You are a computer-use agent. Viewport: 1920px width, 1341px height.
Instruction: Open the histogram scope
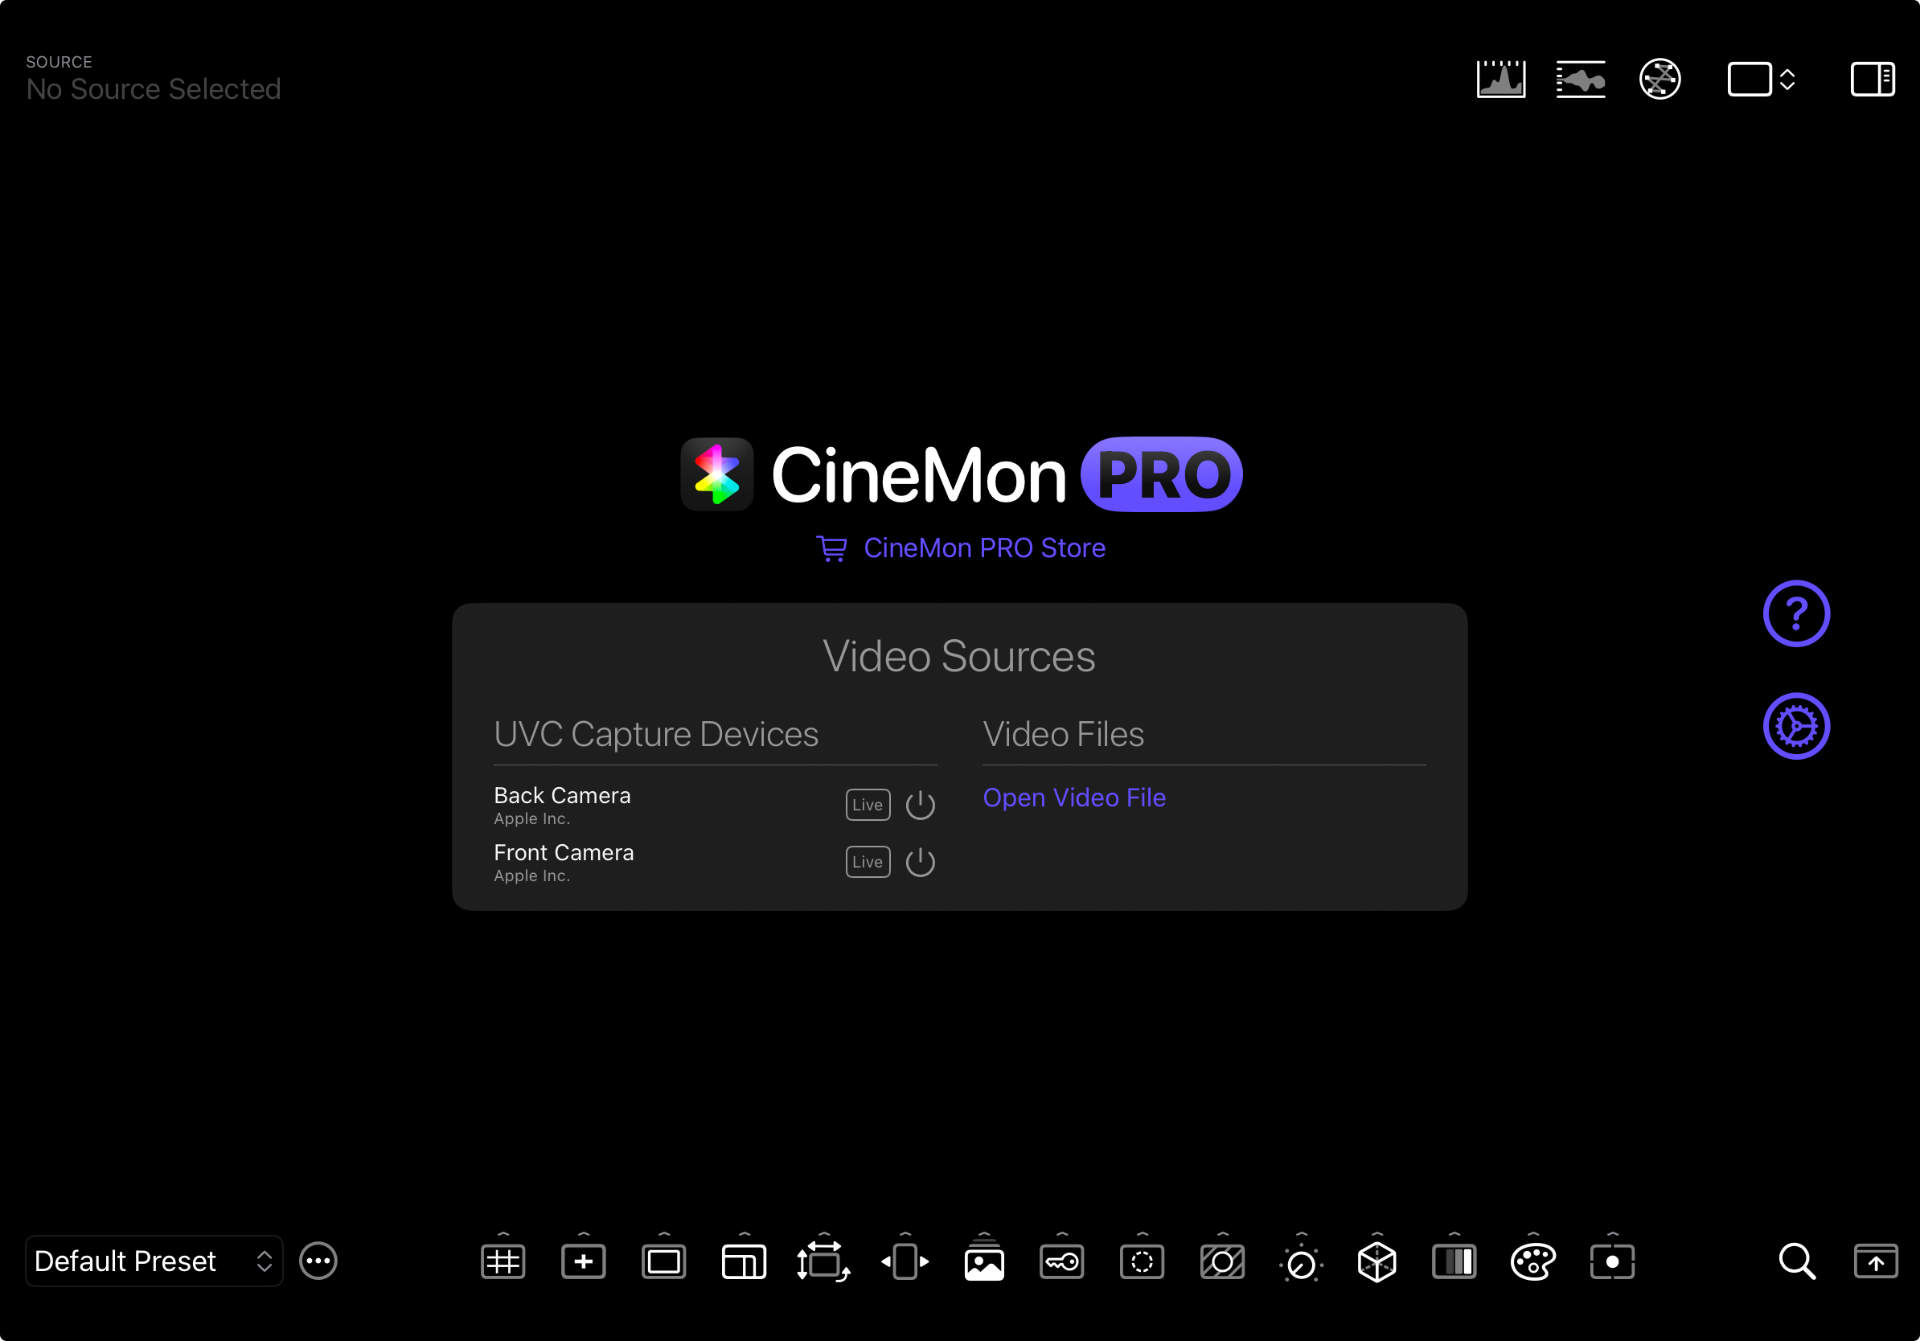point(1500,79)
